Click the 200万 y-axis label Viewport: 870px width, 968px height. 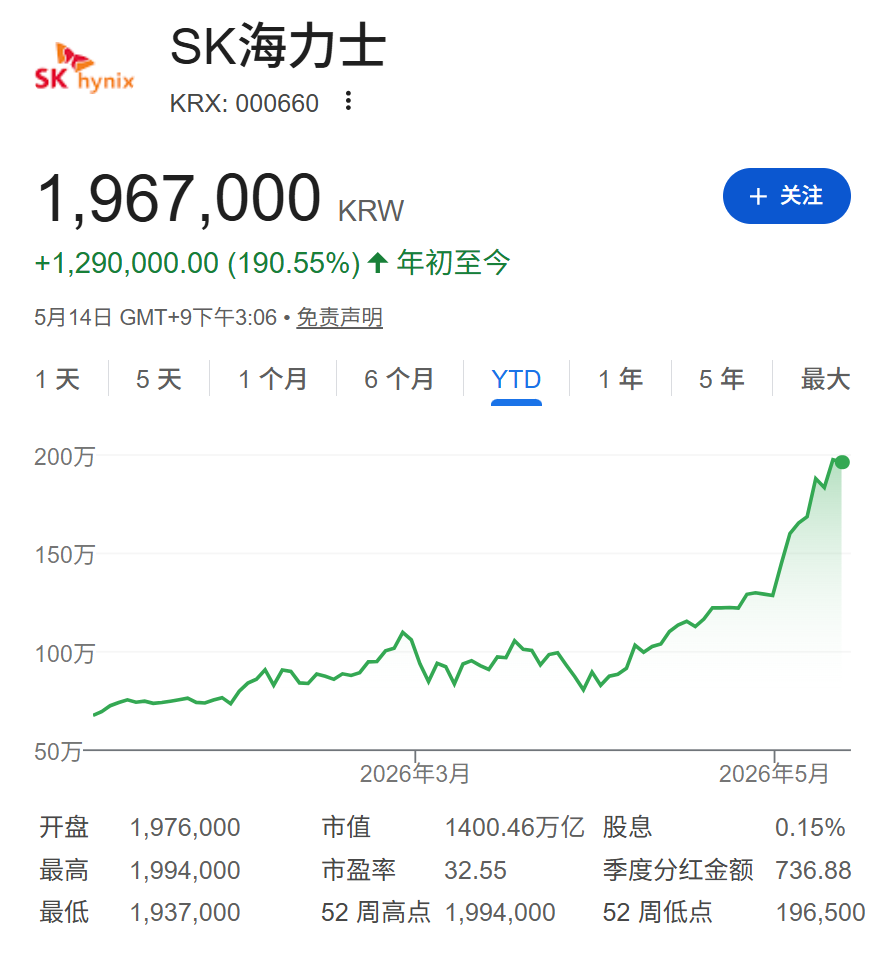coord(65,457)
